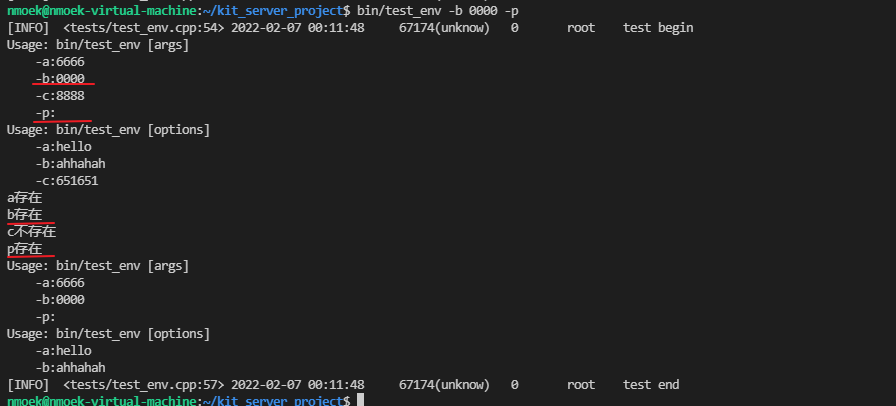This screenshot has height=406, width=896.
Task: Open the tests/test_env.cpp:54 file link
Action: point(143,27)
